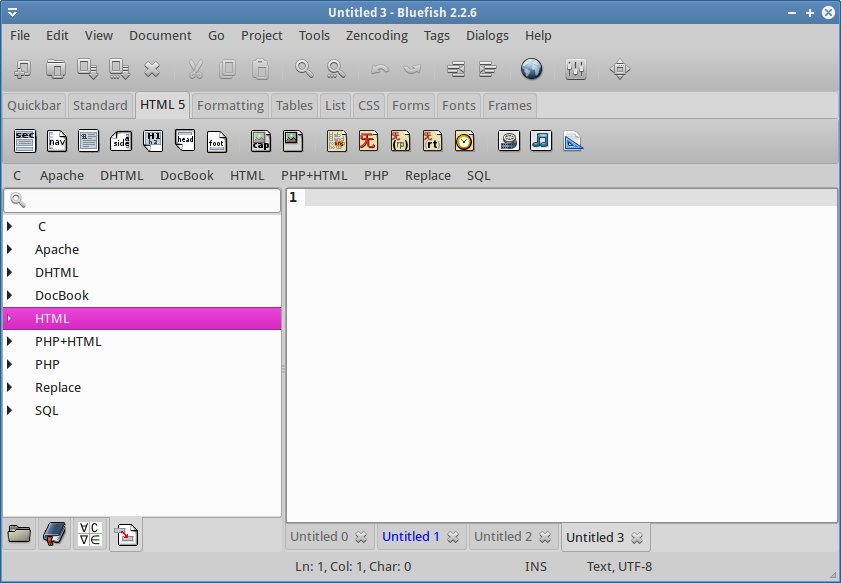Screen dimensions: 841x583
Task: Click the Paste clipboard icon
Action: coord(260,69)
